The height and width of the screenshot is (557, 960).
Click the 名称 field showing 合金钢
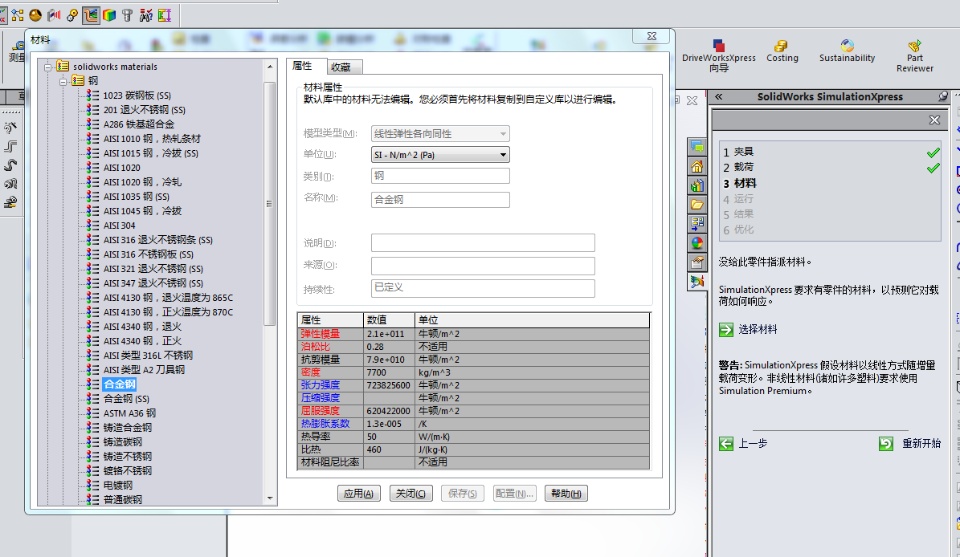click(x=440, y=200)
